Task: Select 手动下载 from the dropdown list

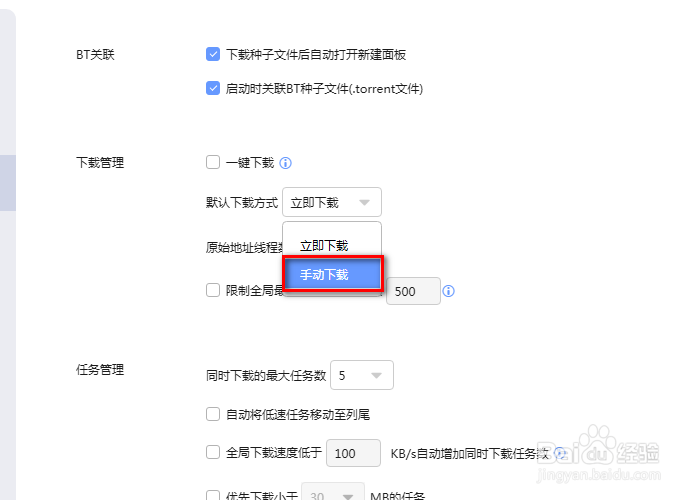Action: [x=333, y=274]
